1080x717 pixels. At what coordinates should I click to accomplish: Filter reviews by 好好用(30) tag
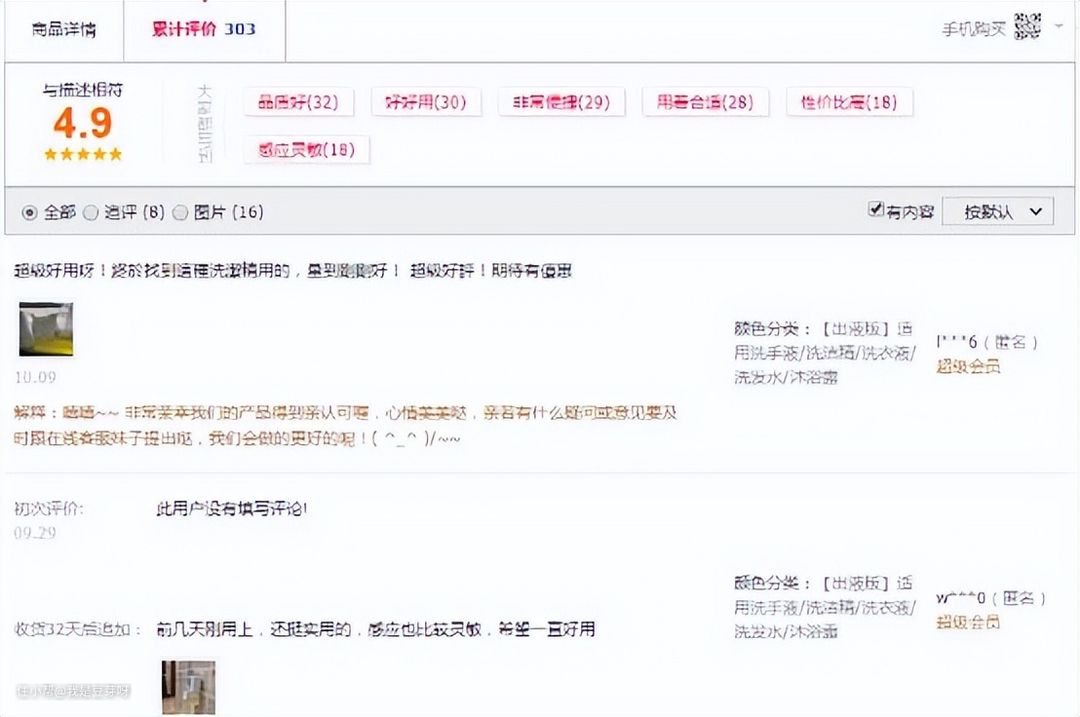(x=426, y=102)
